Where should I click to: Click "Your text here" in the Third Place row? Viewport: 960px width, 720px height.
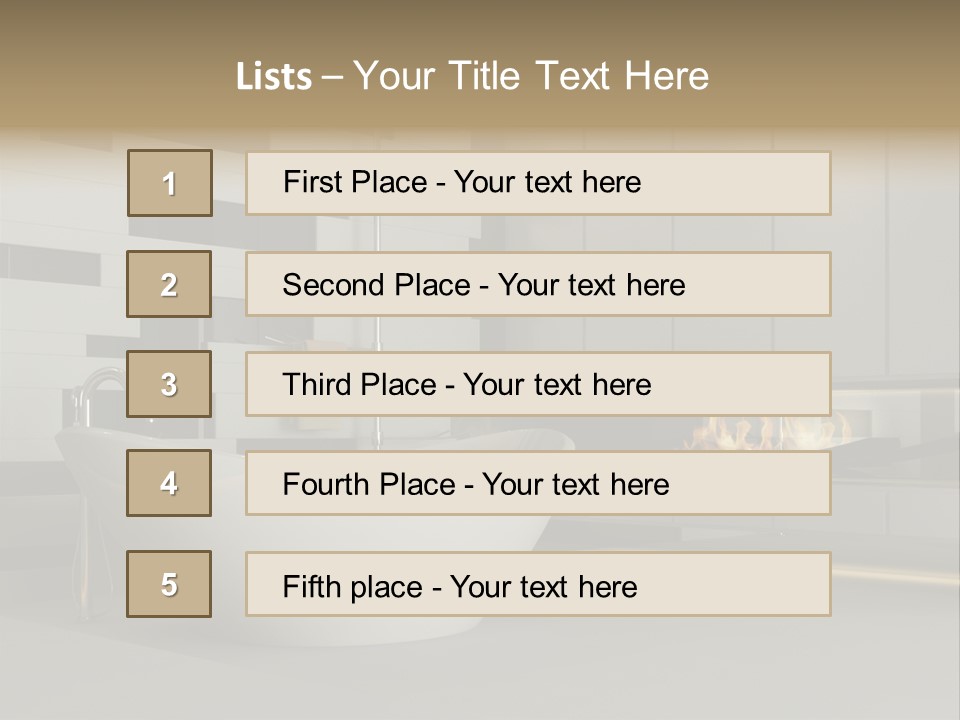pyautogui.click(x=557, y=385)
